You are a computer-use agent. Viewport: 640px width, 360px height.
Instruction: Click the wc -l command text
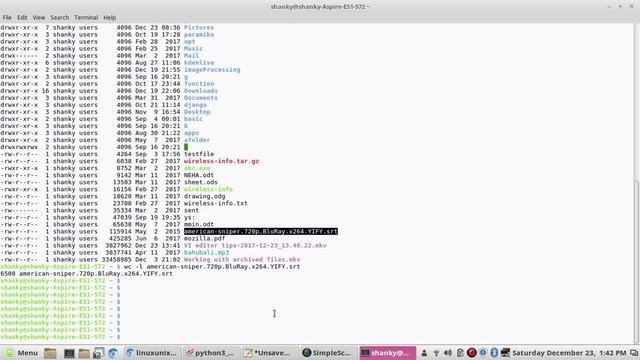(x=212, y=267)
